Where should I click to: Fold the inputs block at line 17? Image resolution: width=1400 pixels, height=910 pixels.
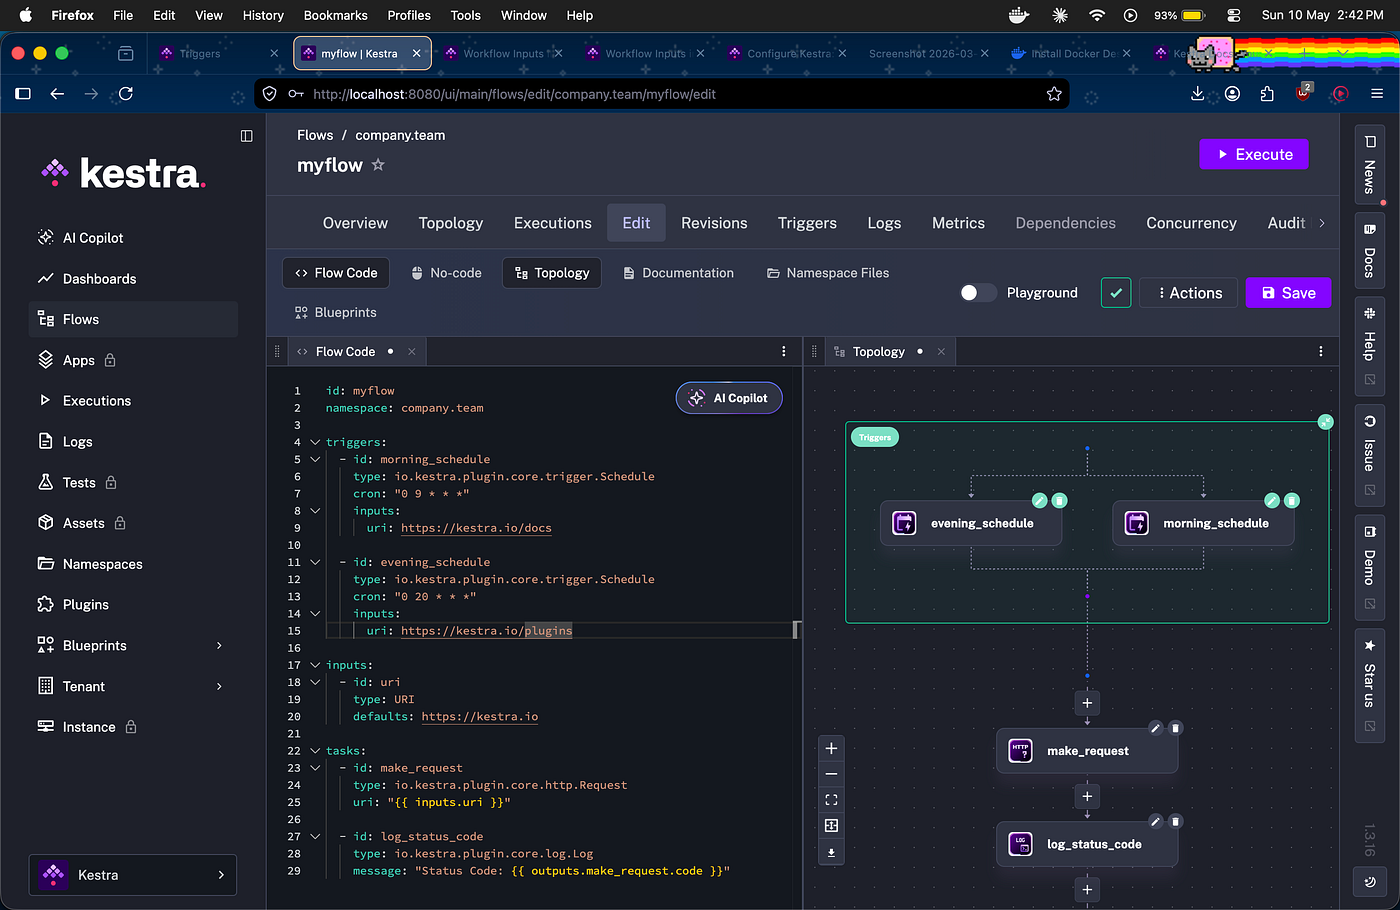click(315, 665)
